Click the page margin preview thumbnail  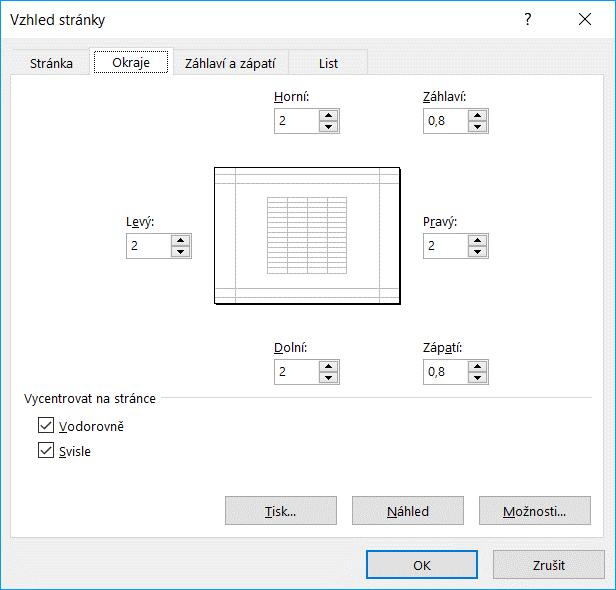click(307, 236)
